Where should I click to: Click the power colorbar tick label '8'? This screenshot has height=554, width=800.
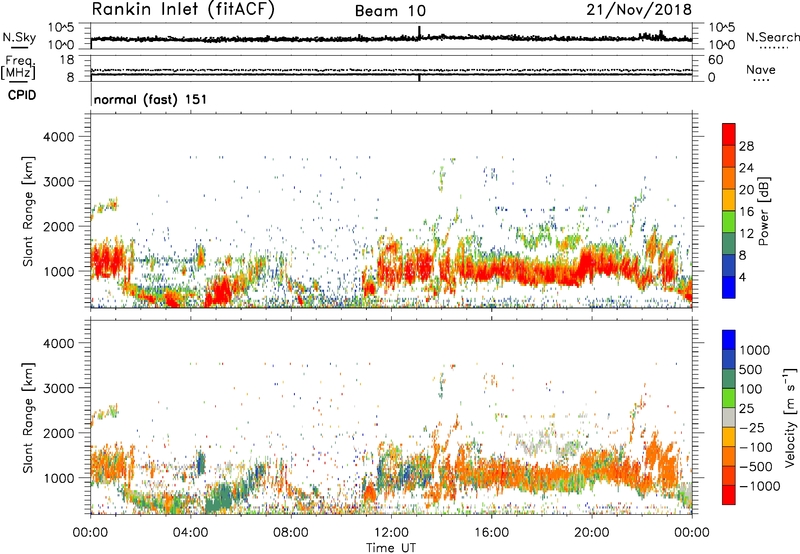pyautogui.click(x=742, y=255)
